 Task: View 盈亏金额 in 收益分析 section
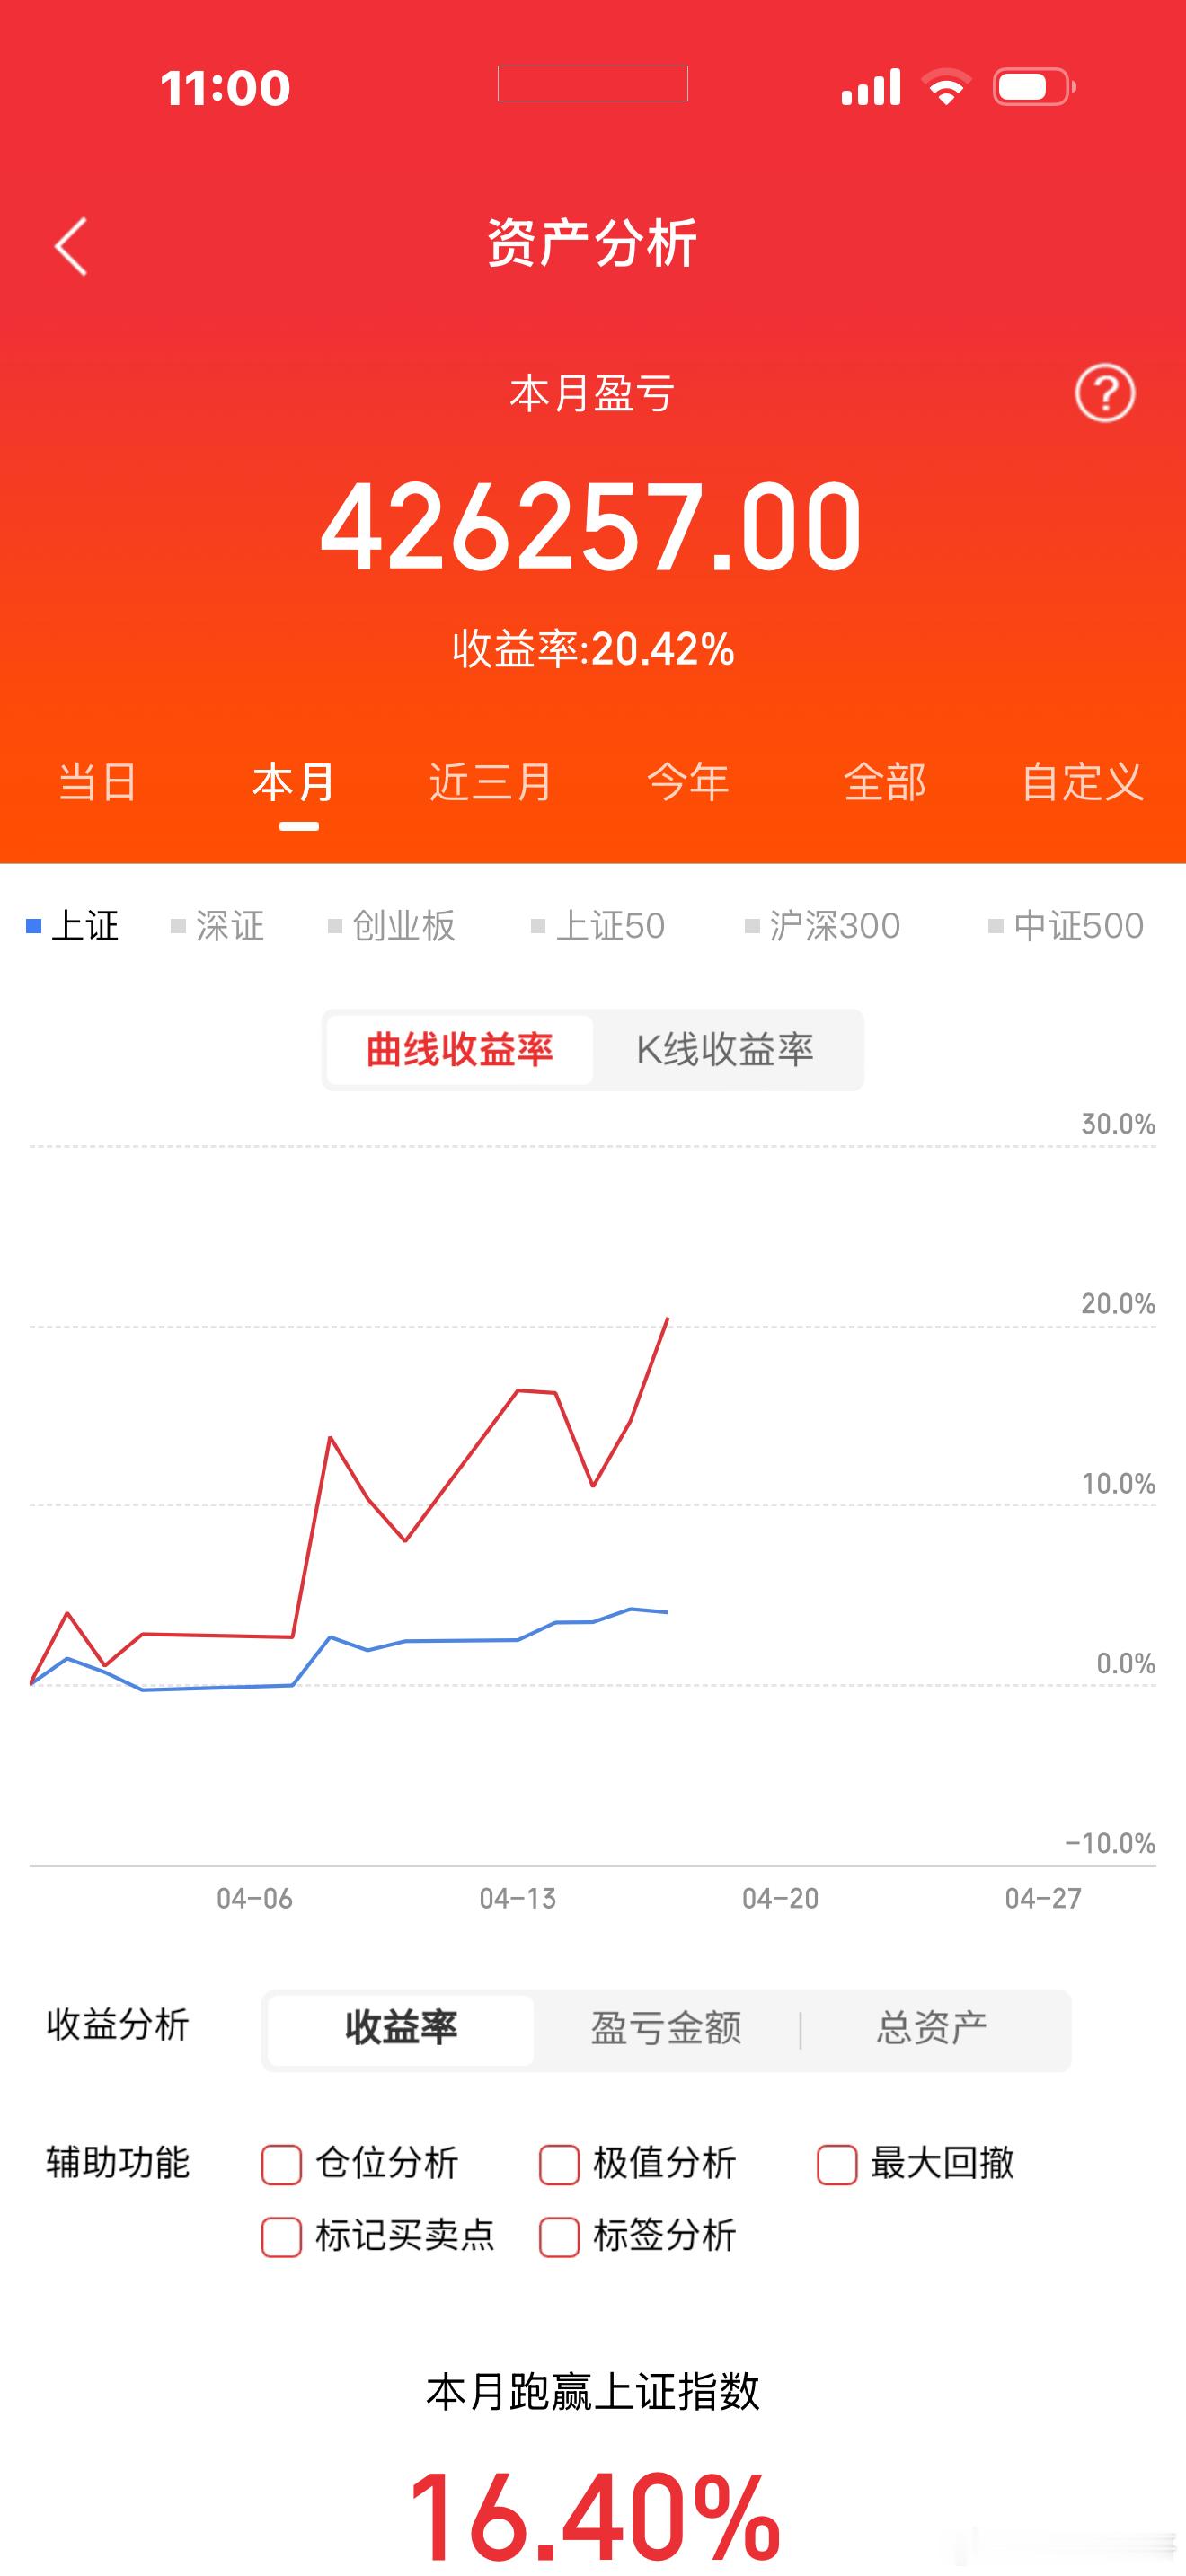[x=664, y=2030]
